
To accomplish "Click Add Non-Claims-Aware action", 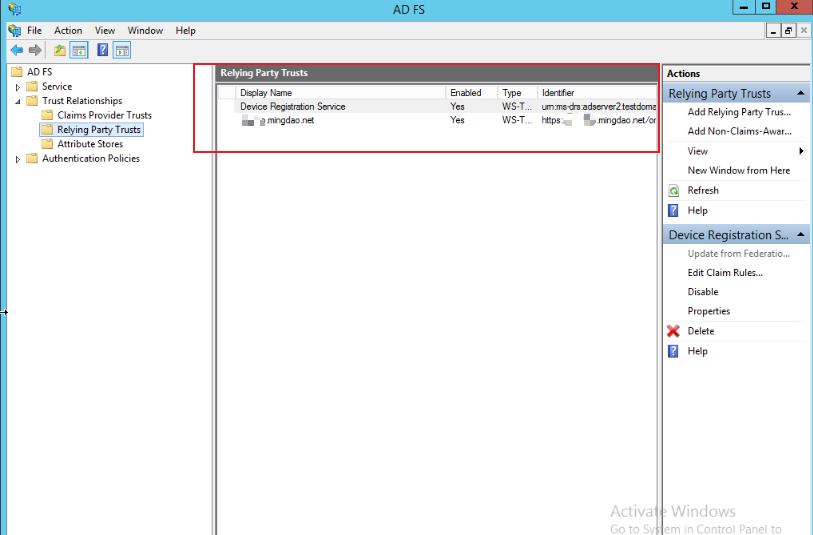I will tap(739, 131).
